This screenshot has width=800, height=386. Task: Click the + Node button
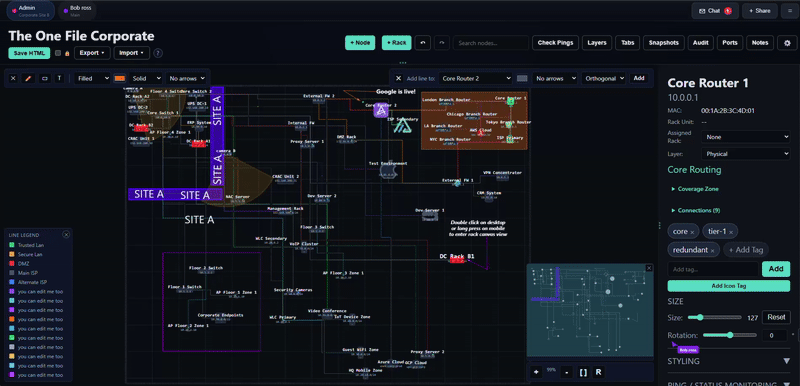pyautogui.click(x=360, y=43)
